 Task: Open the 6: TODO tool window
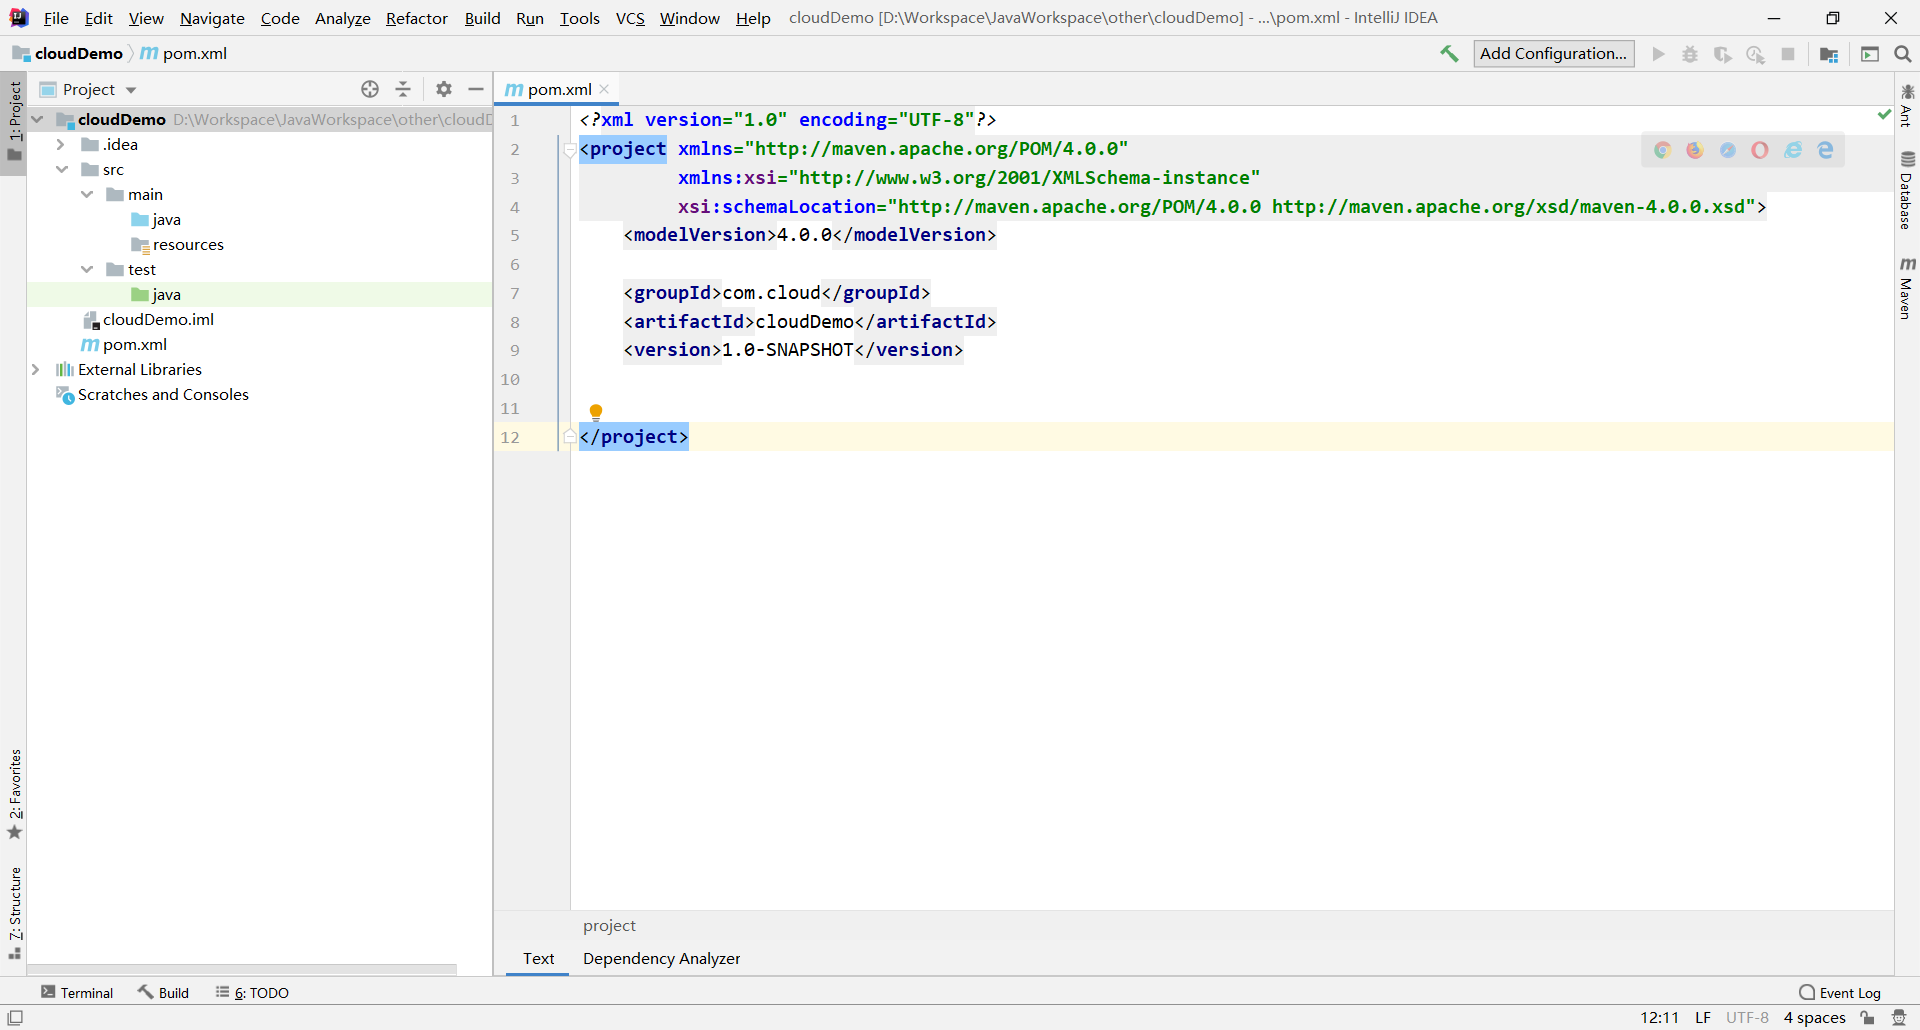pyautogui.click(x=252, y=992)
